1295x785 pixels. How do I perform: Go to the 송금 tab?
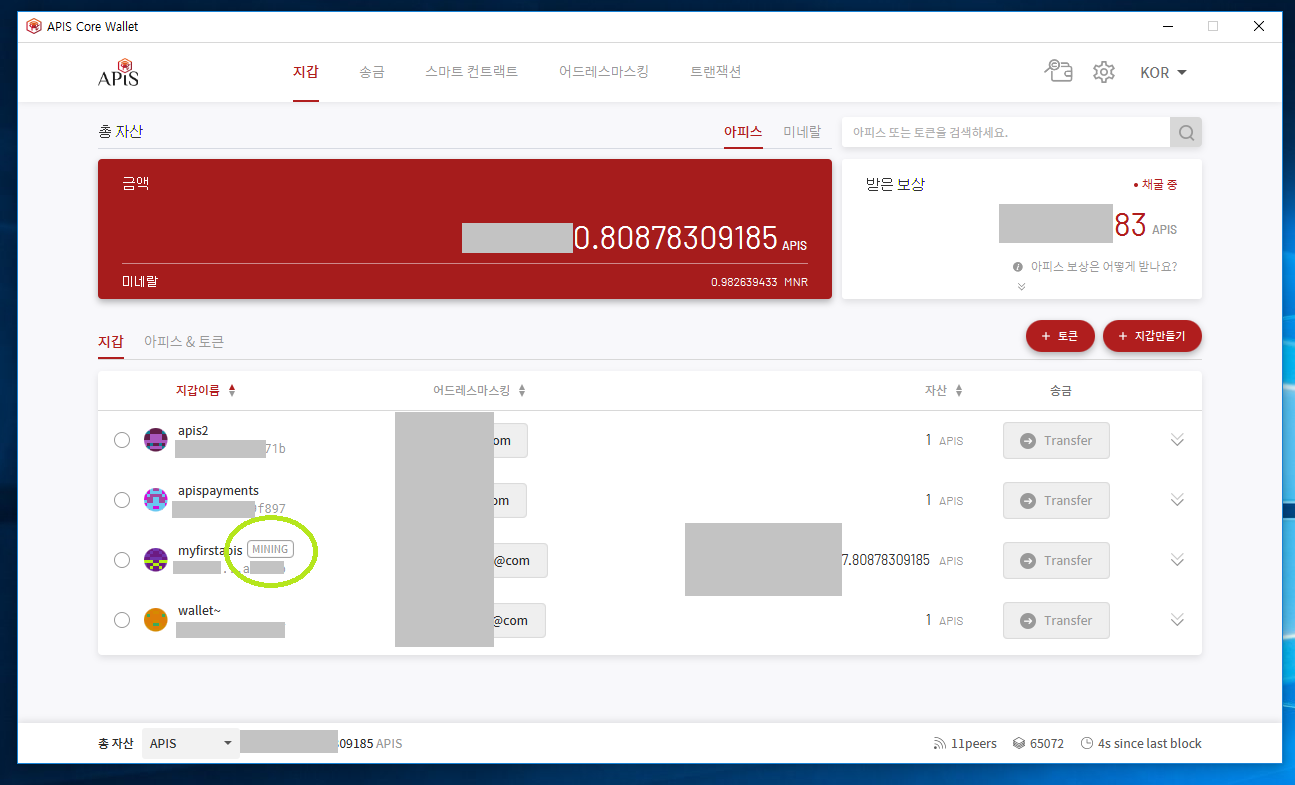[x=372, y=72]
